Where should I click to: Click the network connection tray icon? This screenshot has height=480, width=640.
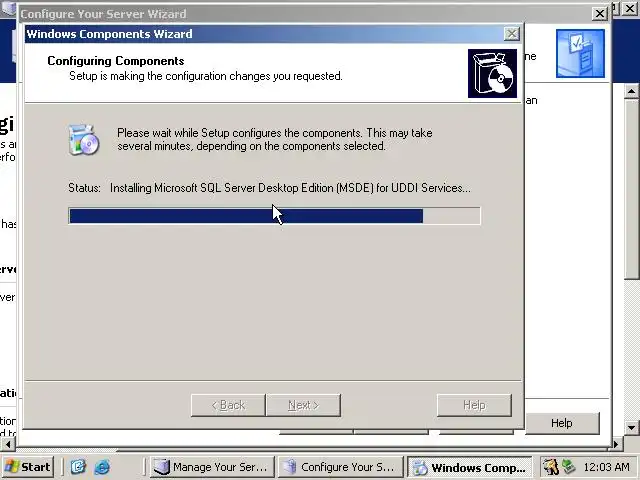568,467
